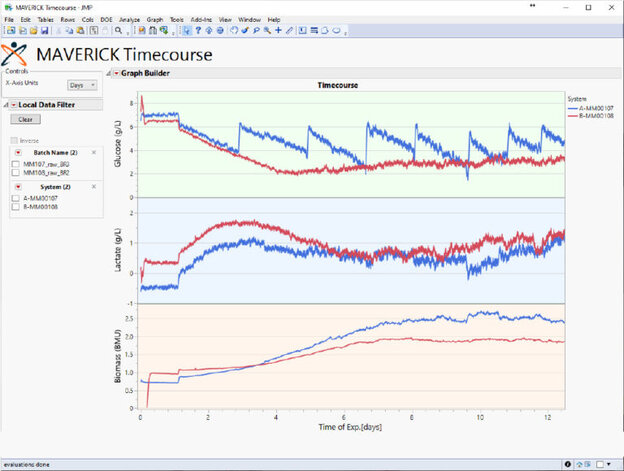Click the Time of Exp.[days] axis label
This screenshot has width=624, height=471.
point(350,427)
